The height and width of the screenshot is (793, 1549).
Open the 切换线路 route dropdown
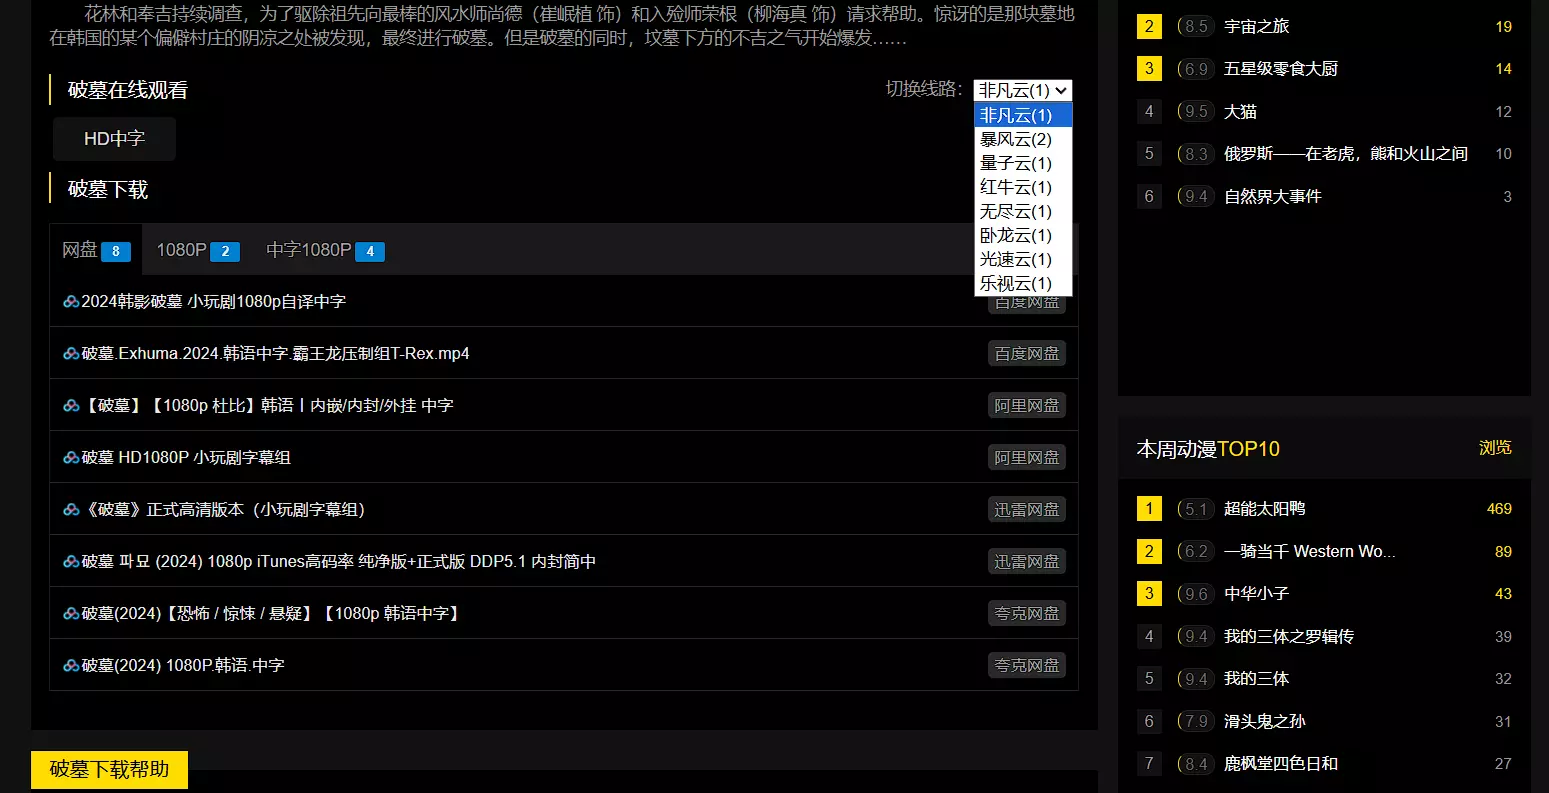coord(1022,90)
